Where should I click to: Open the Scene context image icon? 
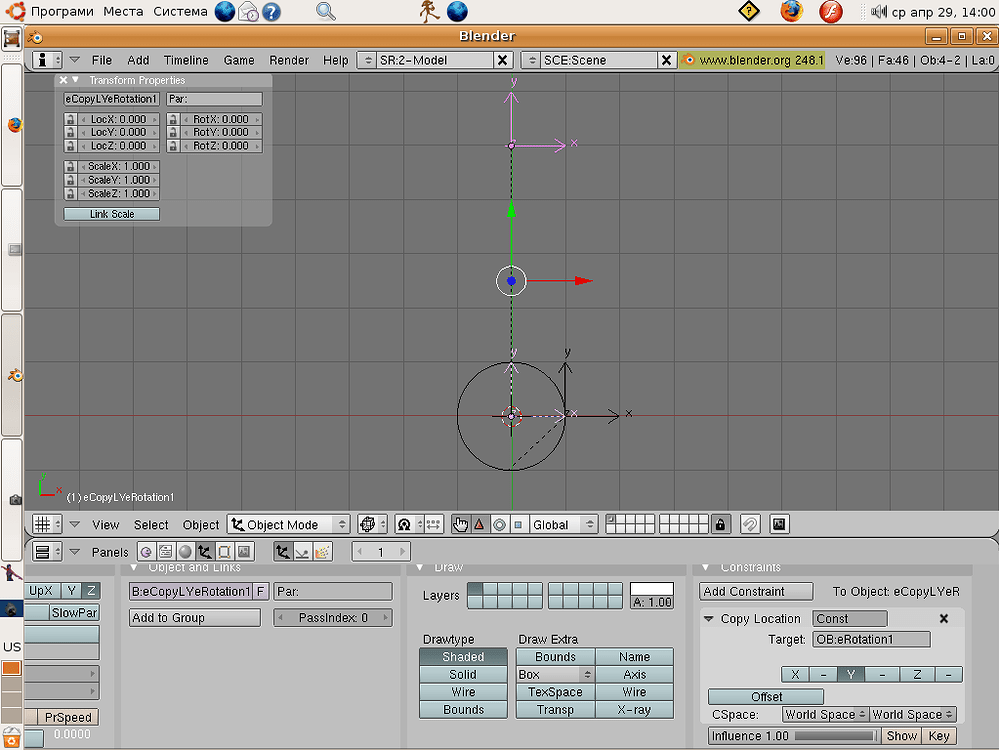coord(244,552)
